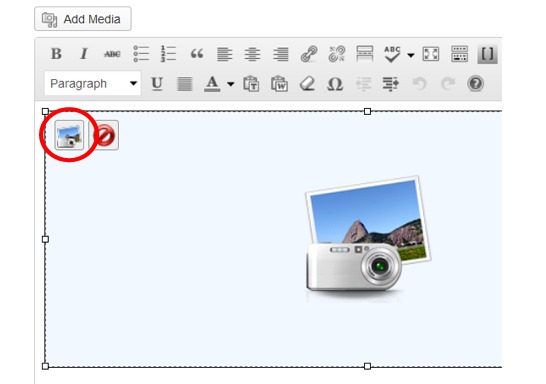Apply blockquote formatting
The height and width of the screenshot is (384, 546).
(197, 54)
